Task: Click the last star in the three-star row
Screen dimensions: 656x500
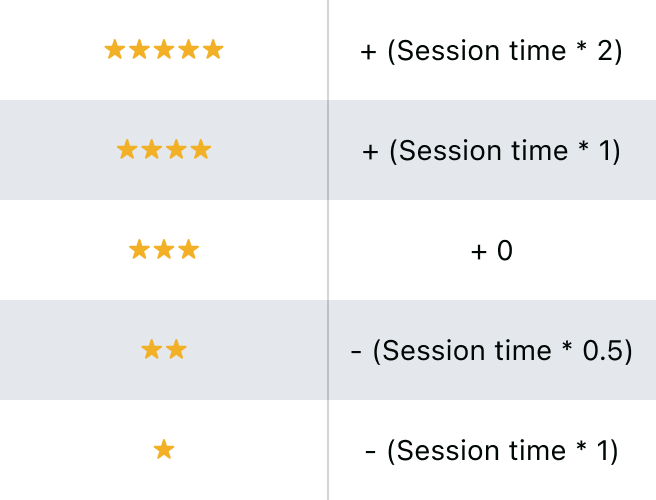Action: 188,250
